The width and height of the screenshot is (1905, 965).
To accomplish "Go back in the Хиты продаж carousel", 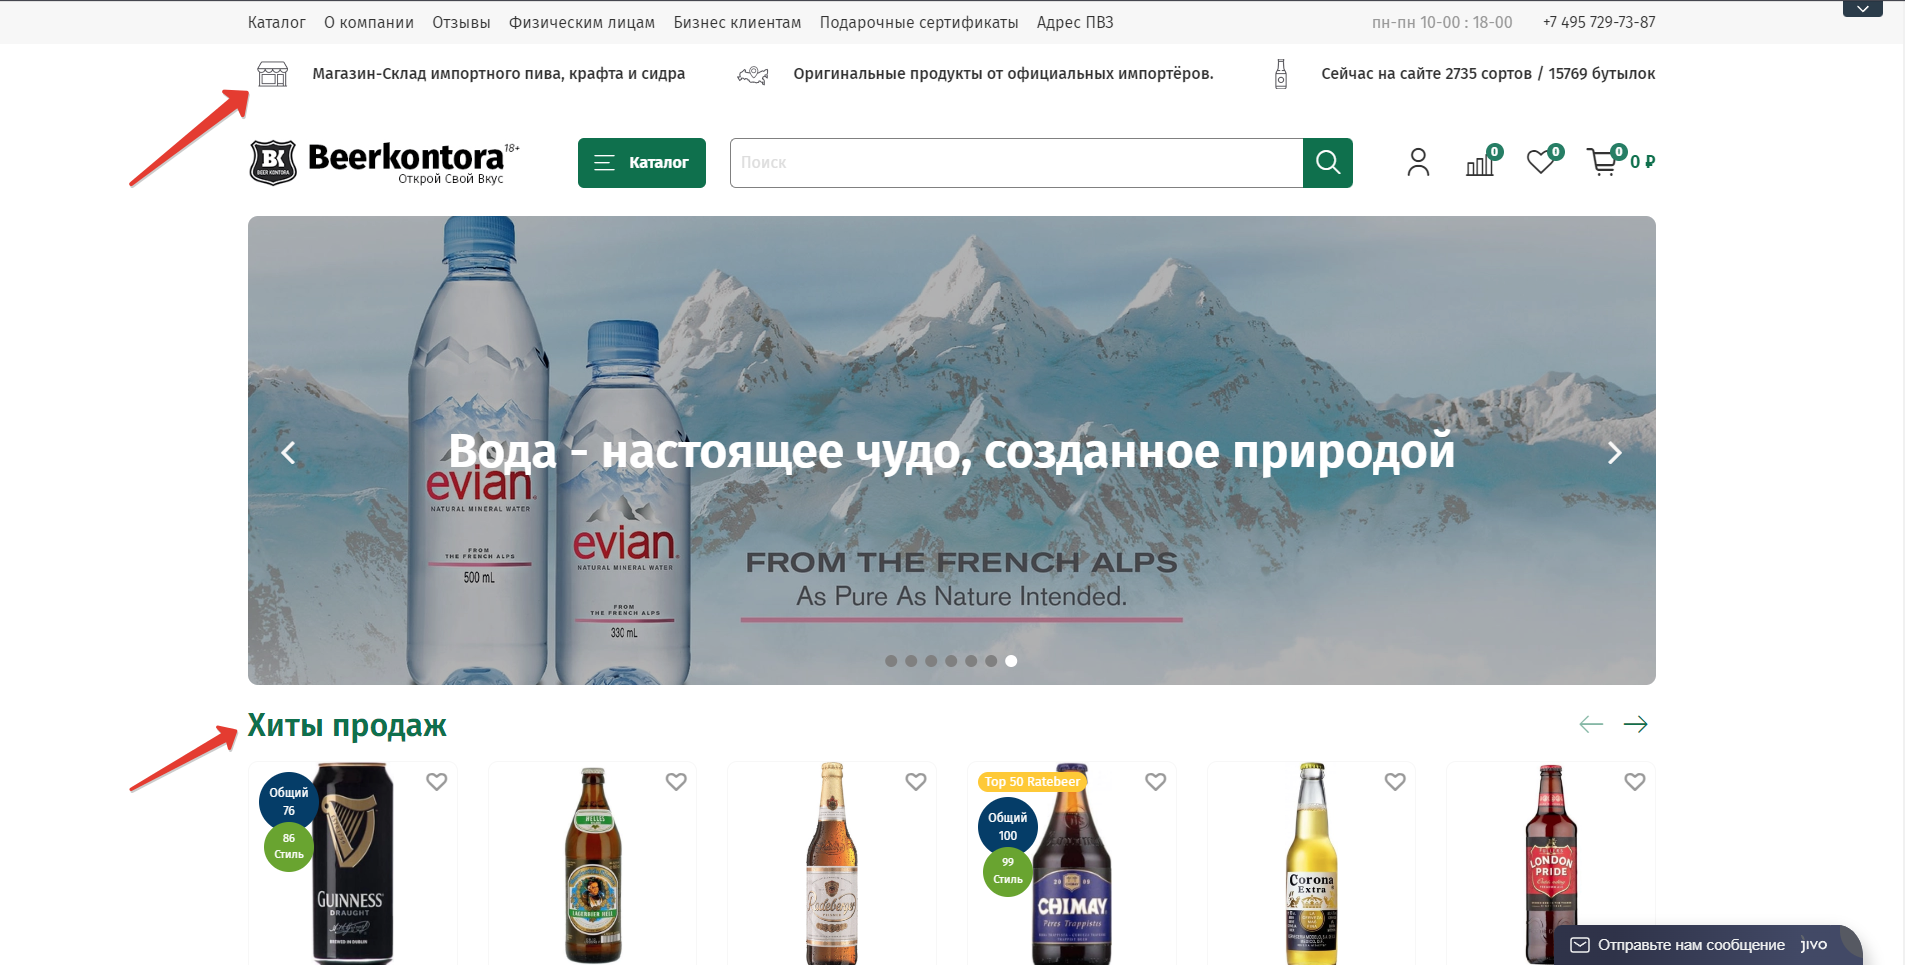I will [x=1591, y=724].
